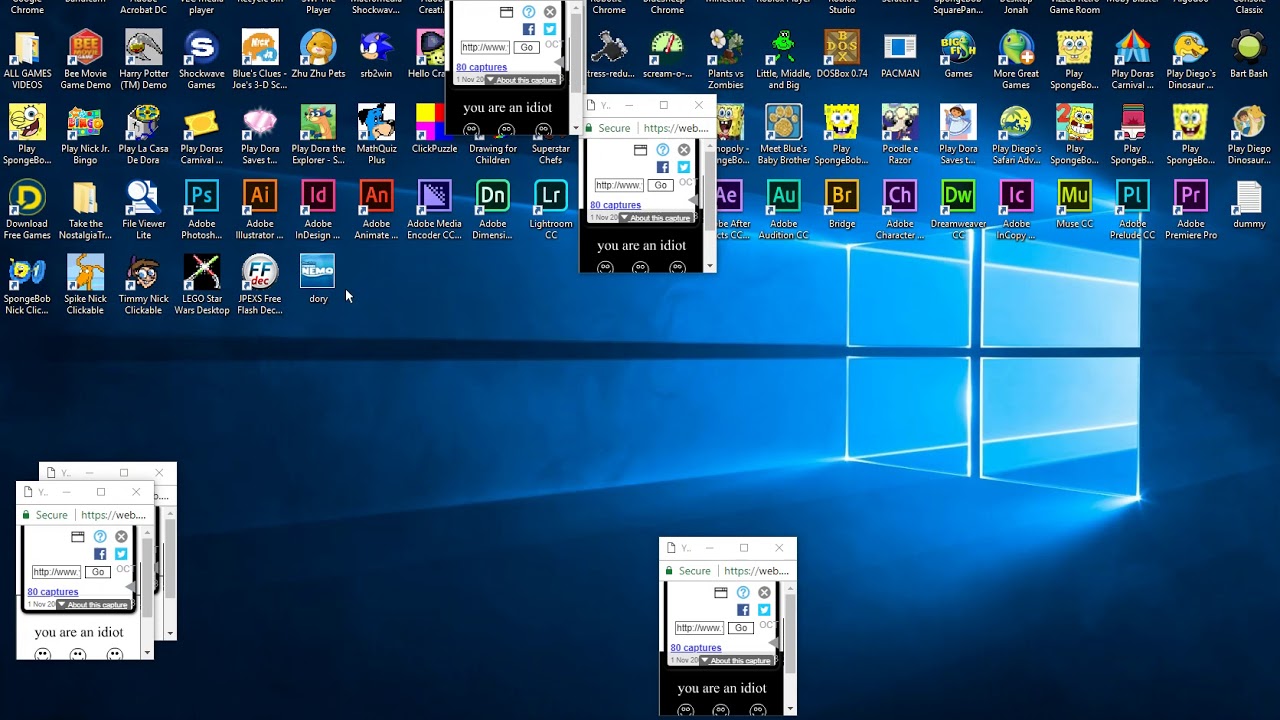Open Adobe Premiere Pro shortcut

[1191, 210]
